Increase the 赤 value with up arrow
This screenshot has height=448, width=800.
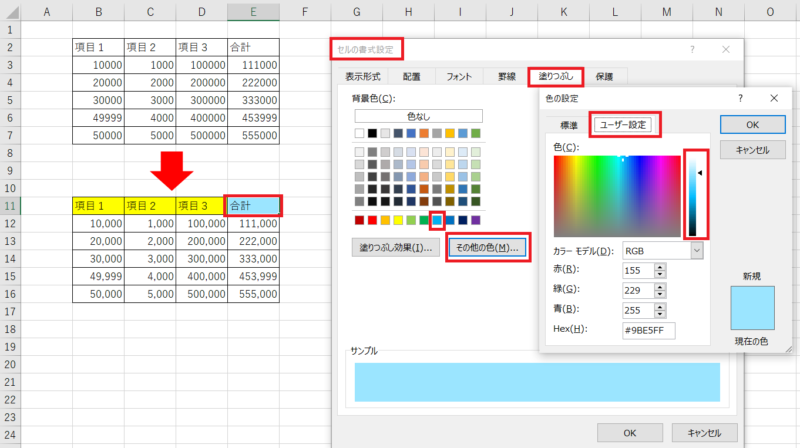point(660,267)
